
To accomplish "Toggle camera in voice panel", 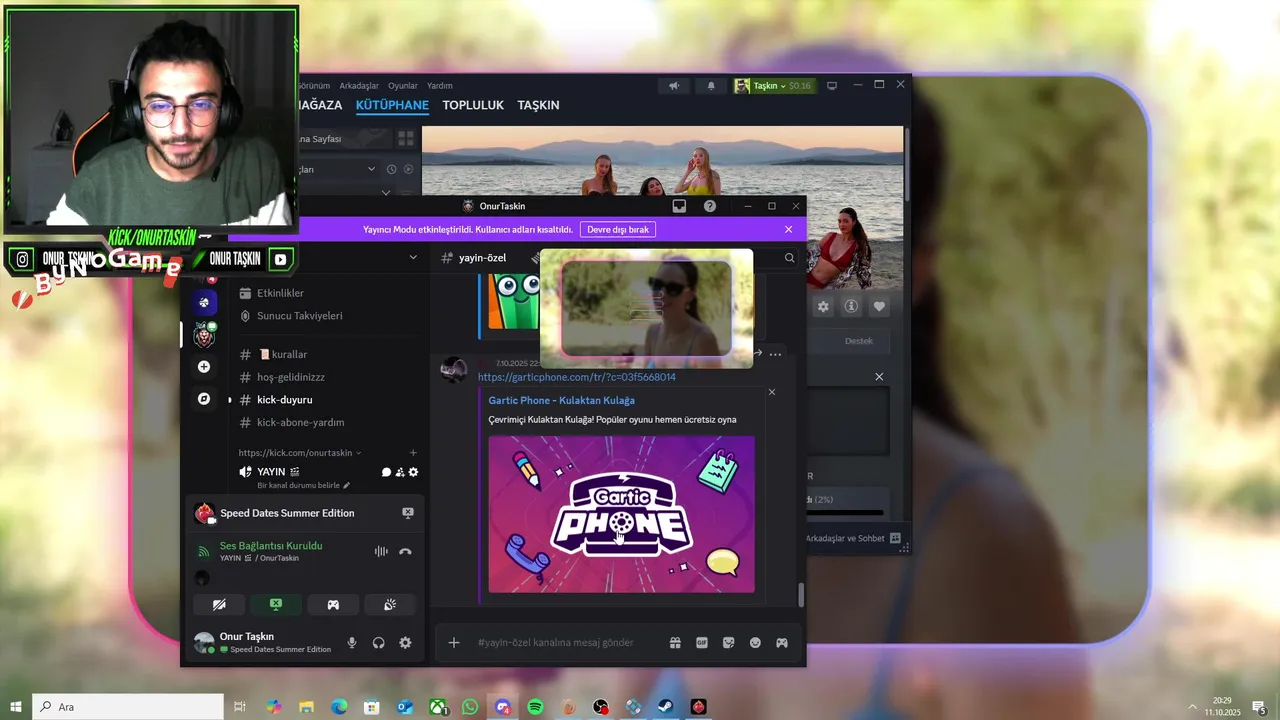I will pos(219,604).
